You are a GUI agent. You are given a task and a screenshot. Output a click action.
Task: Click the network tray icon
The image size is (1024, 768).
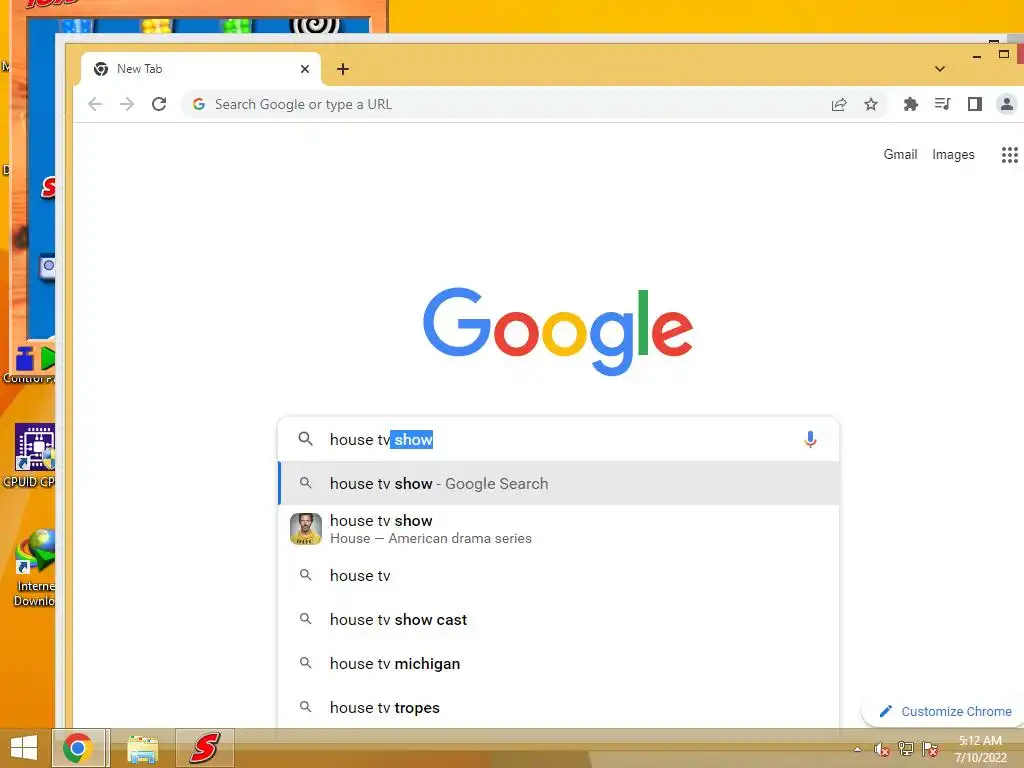(x=906, y=749)
